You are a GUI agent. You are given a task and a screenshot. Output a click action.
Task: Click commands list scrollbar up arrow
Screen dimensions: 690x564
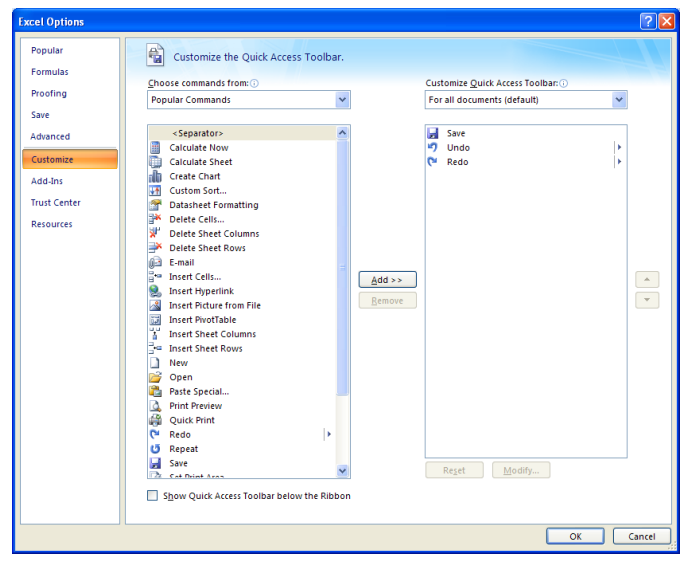click(342, 132)
